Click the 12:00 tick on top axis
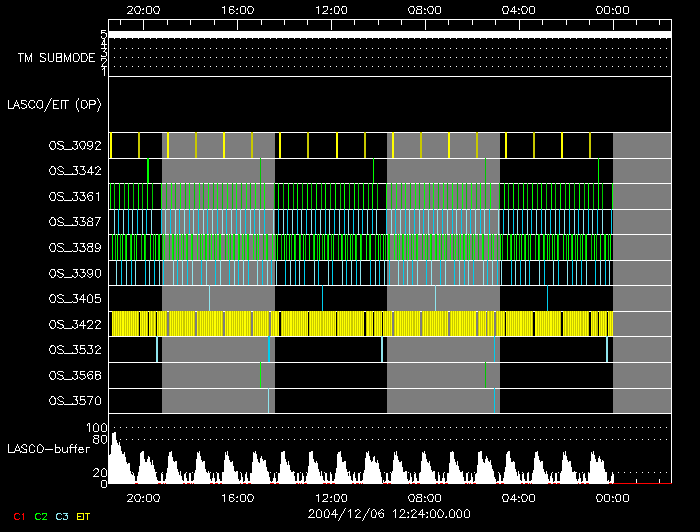The image size is (700, 532). (331, 9)
